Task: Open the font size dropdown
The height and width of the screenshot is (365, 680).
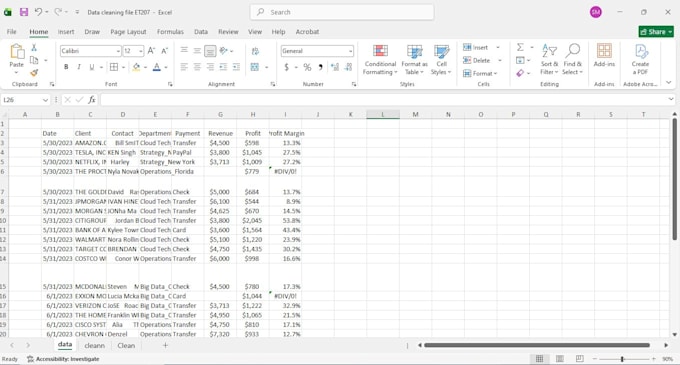Action: coord(141,51)
